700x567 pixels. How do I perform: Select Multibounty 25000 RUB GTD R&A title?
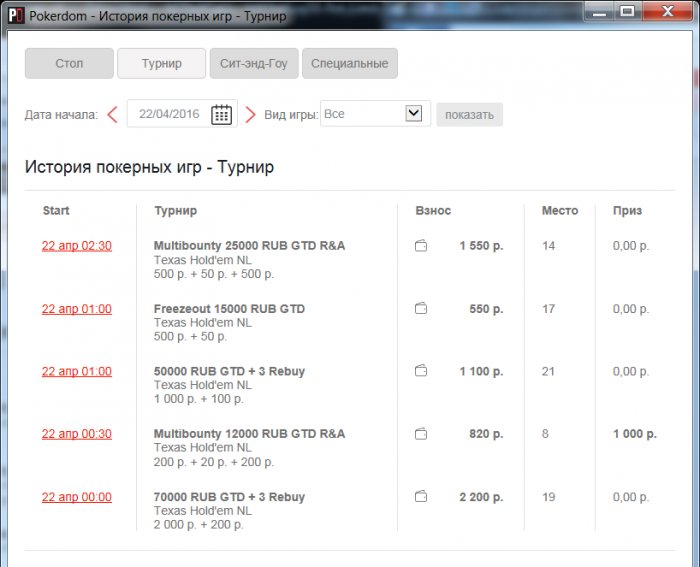249,246
